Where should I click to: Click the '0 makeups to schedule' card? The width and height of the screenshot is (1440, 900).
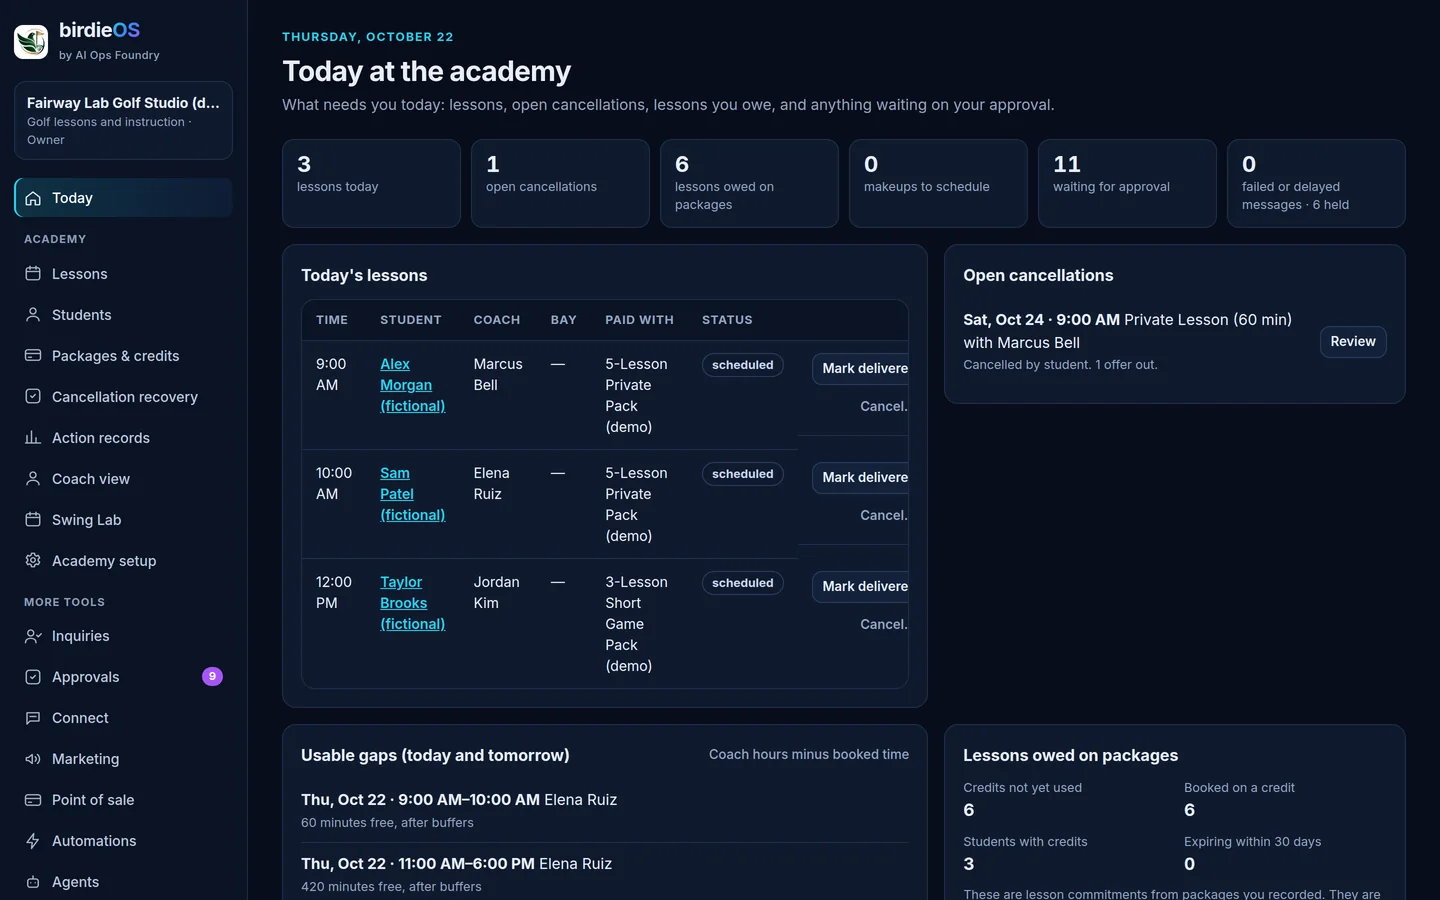point(938,183)
